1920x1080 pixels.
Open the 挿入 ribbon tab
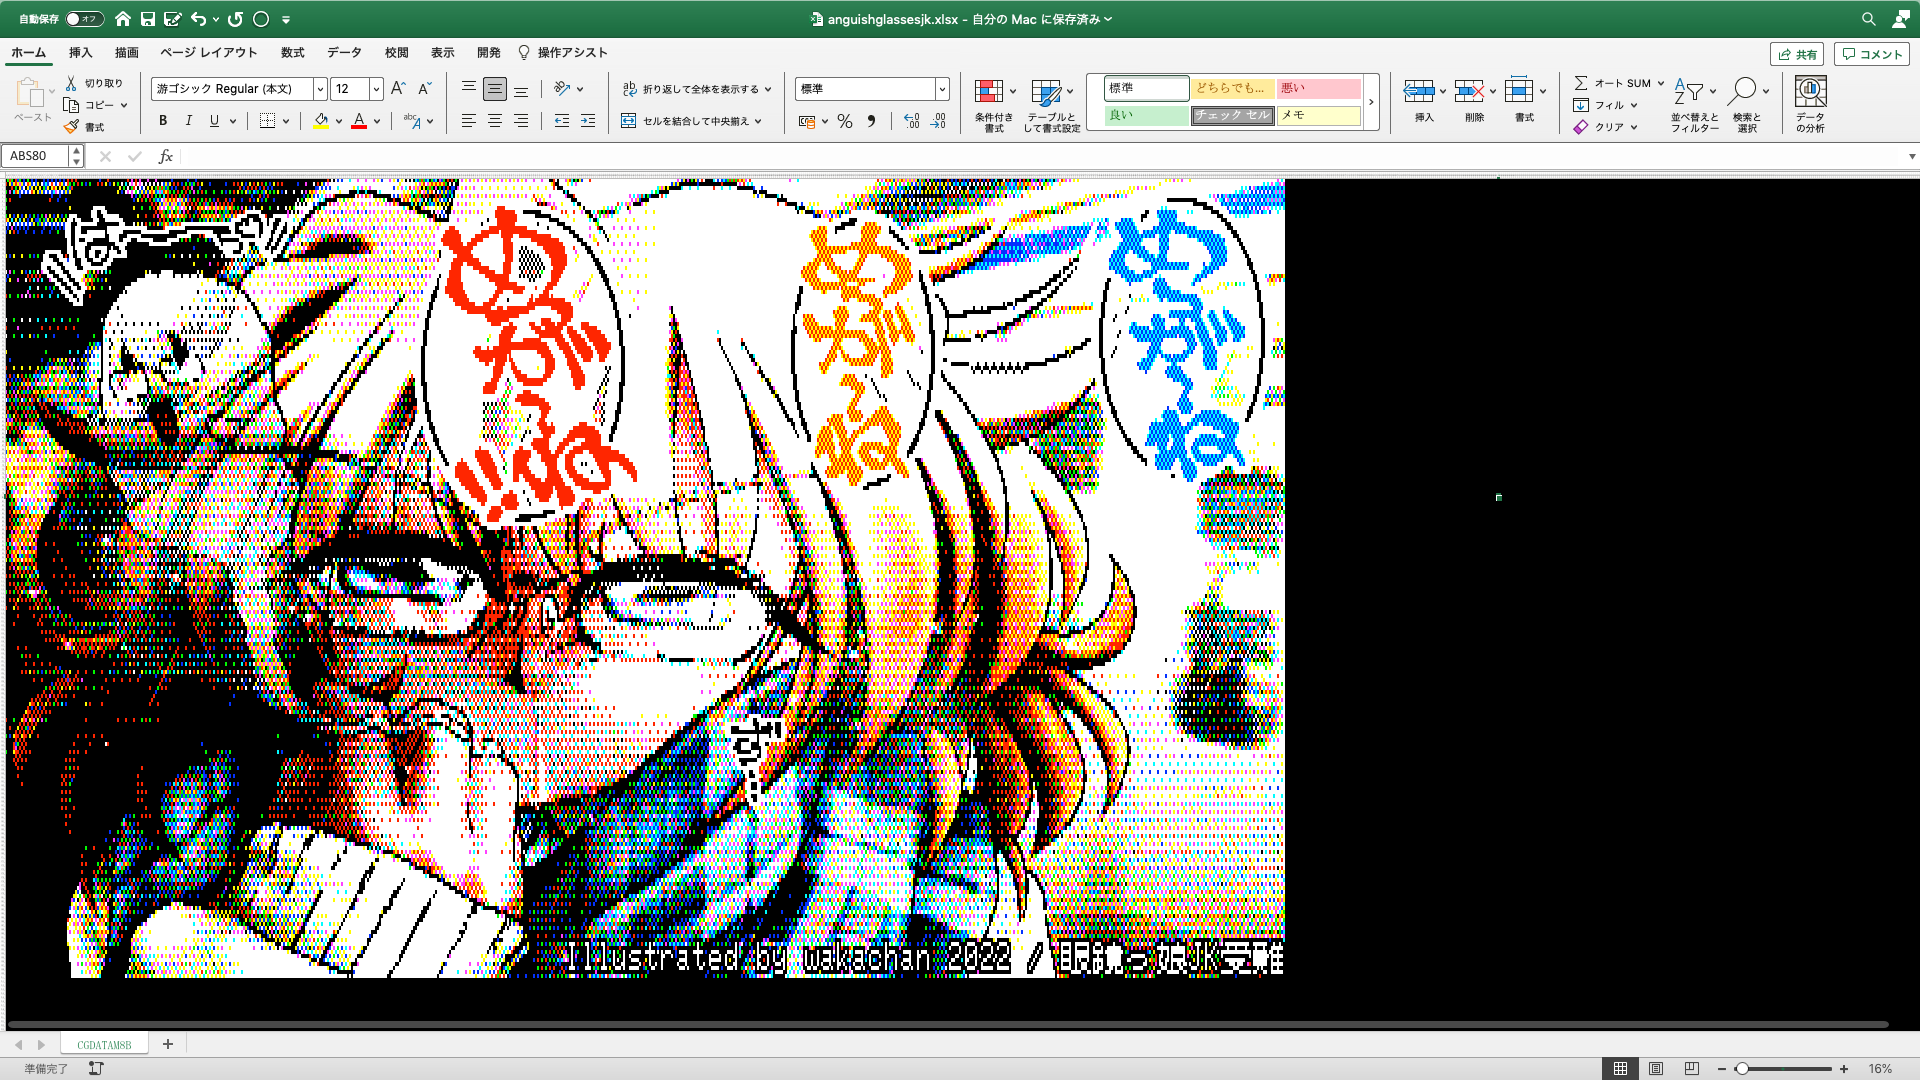(x=80, y=53)
